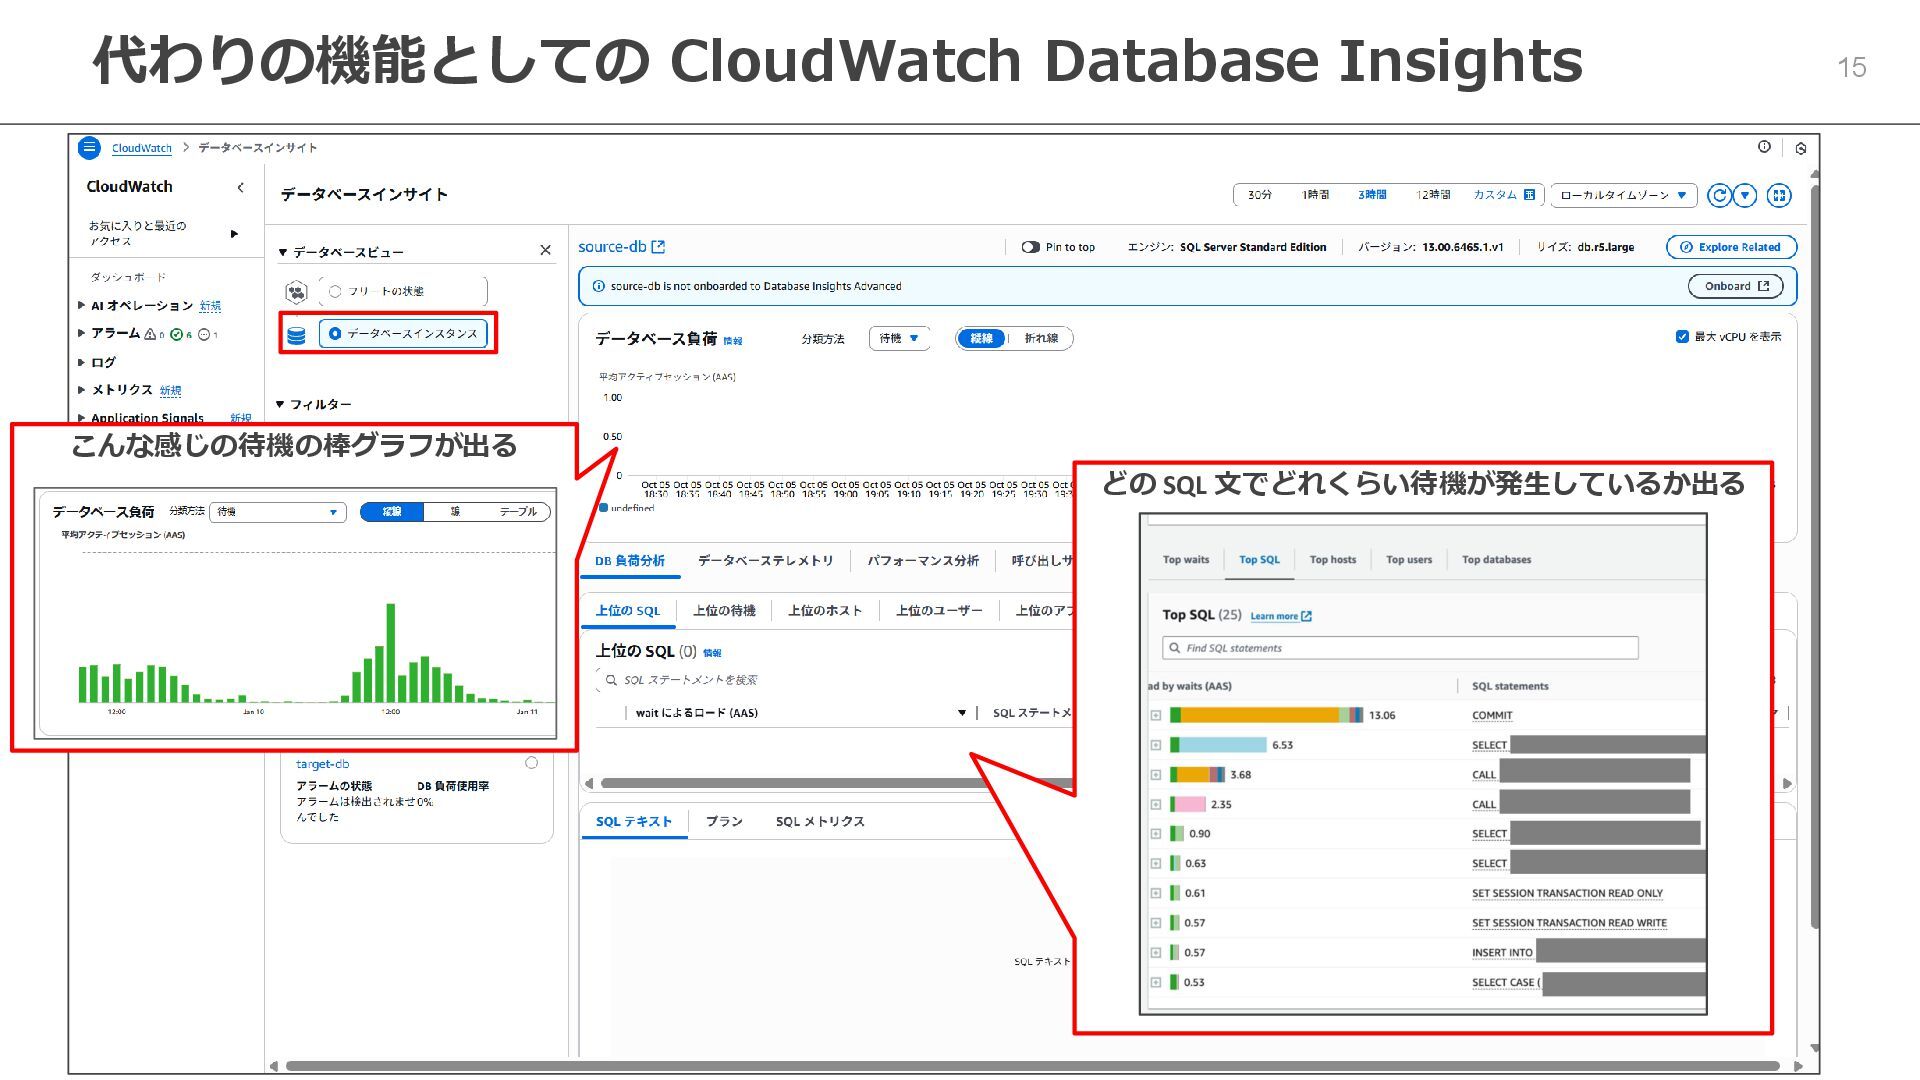Switch to the Database Telemetry tab
The height and width of the screenshot is (1080, 1920).
765,561
